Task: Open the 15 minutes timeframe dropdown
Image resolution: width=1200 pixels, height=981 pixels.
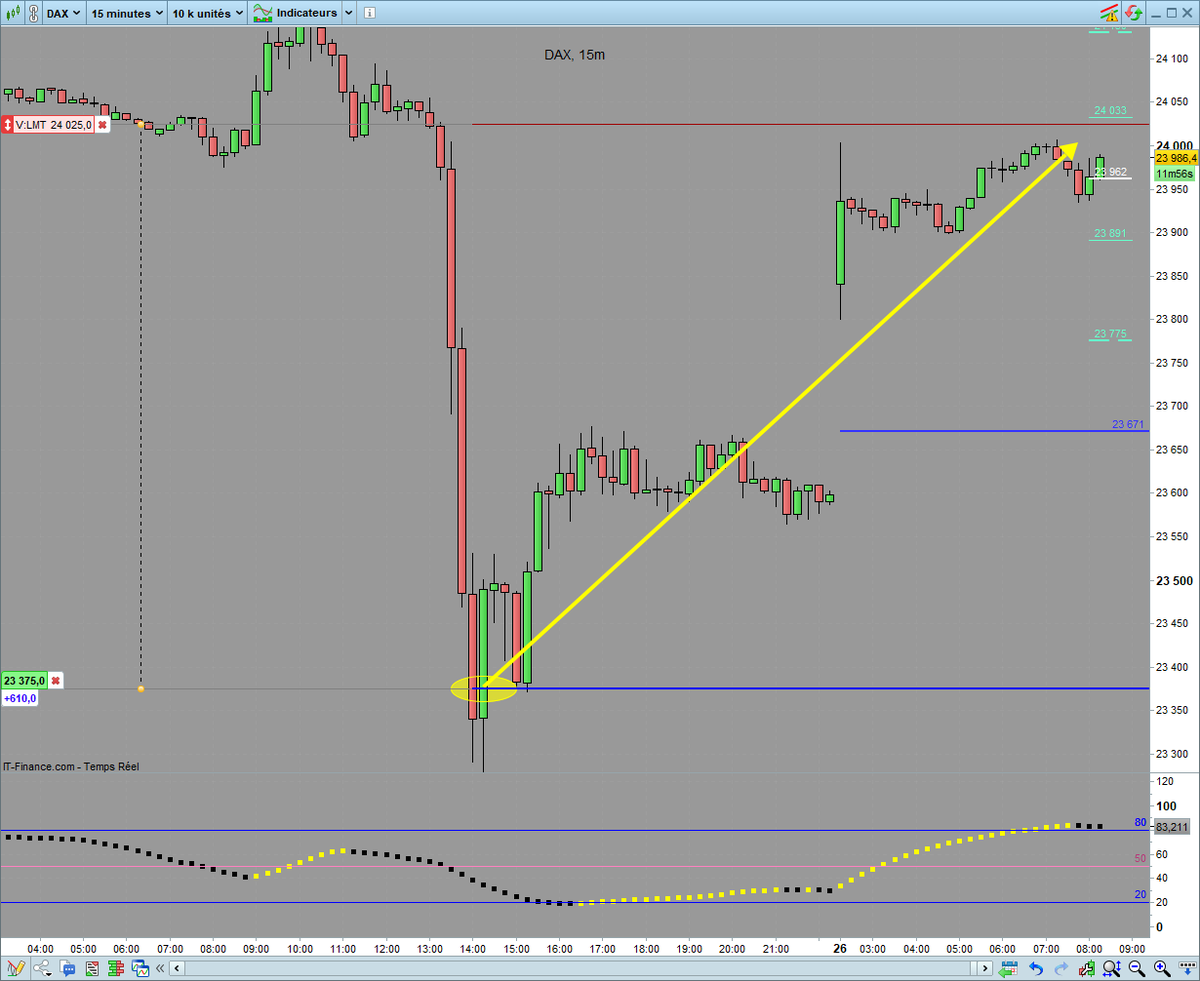Action: tap(126, 13)
